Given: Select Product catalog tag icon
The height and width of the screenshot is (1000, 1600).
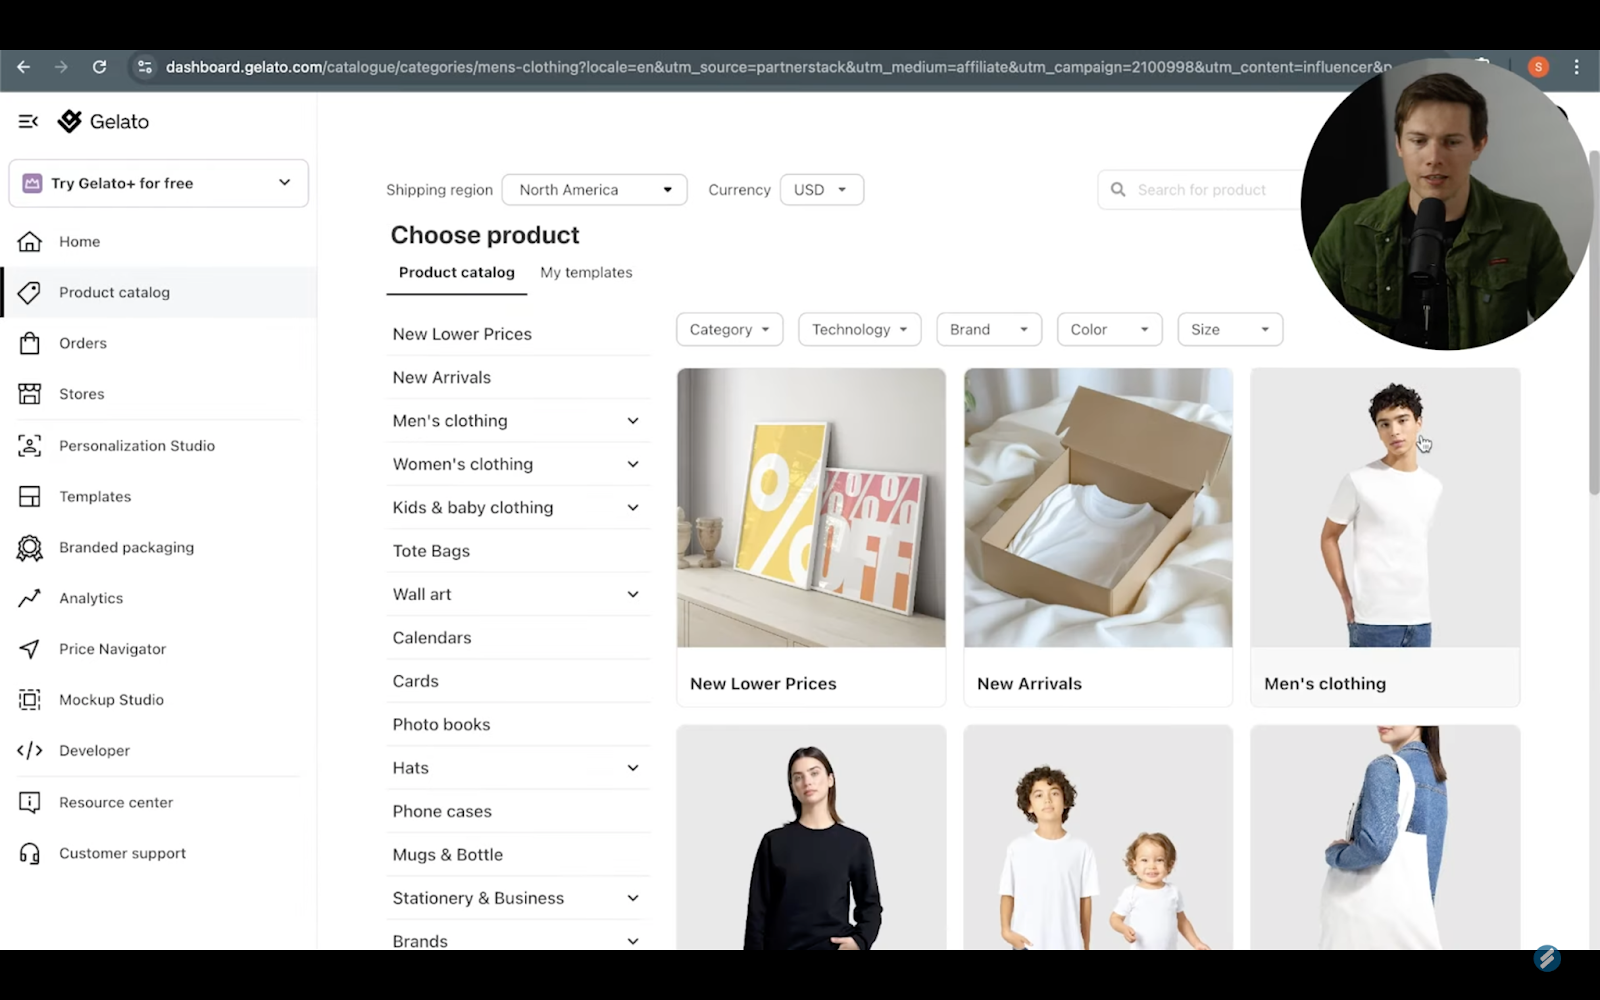Looking at the screenshot, I should (x=30, y=292).
